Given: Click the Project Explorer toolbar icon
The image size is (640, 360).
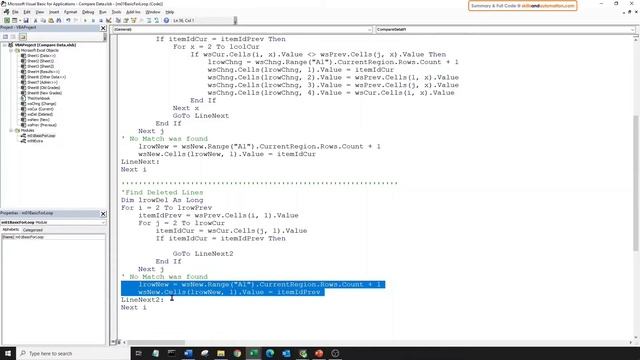Looking at the screenshot, I should pos(118,20).
